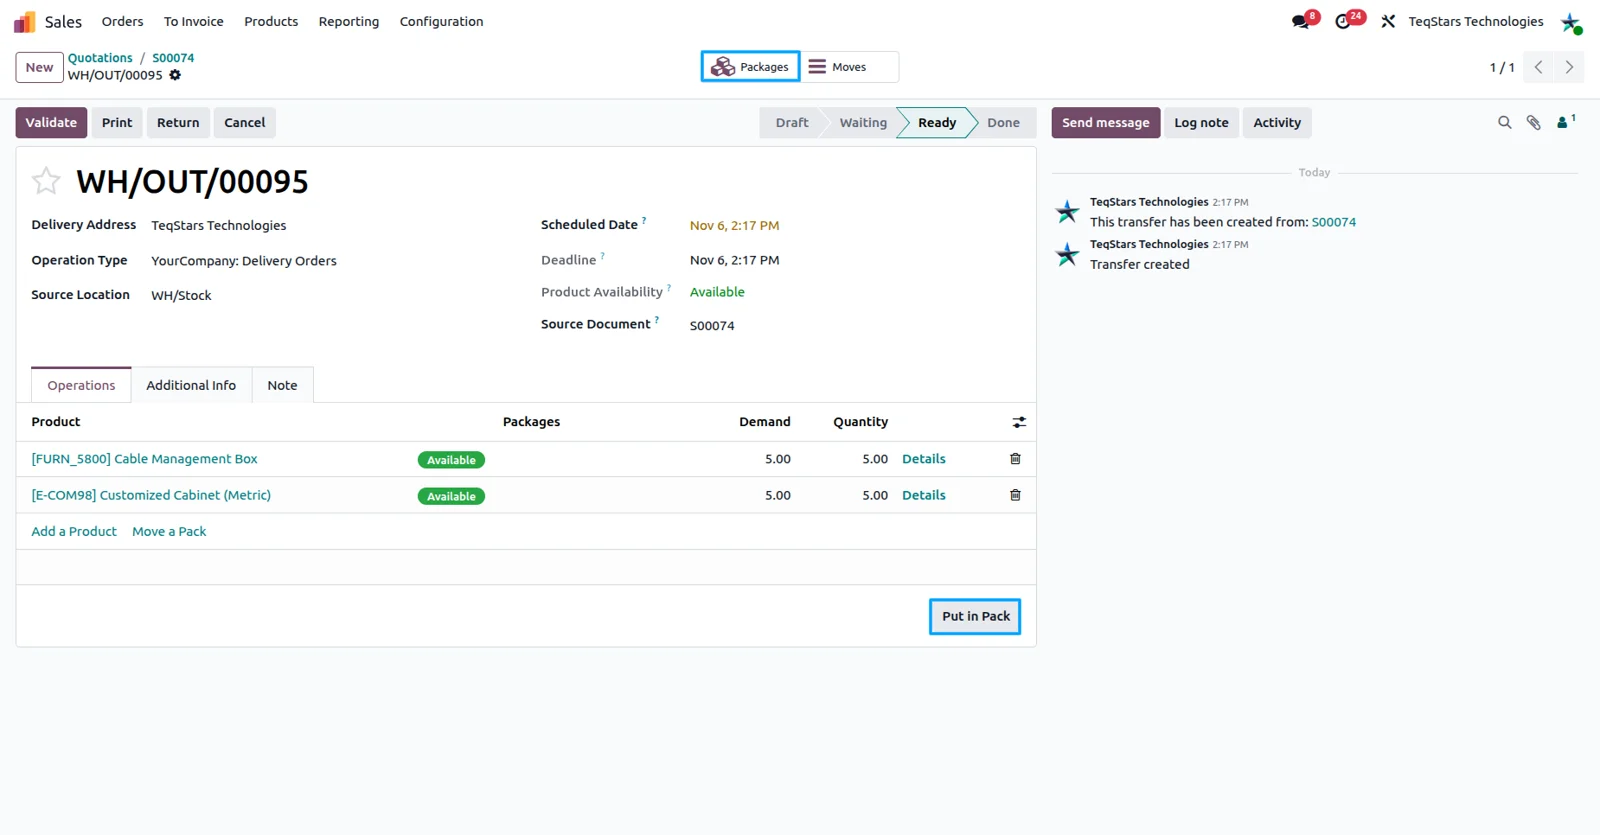
Task: Open the S00074 link in chatter message
Action: pos(1334,222)
